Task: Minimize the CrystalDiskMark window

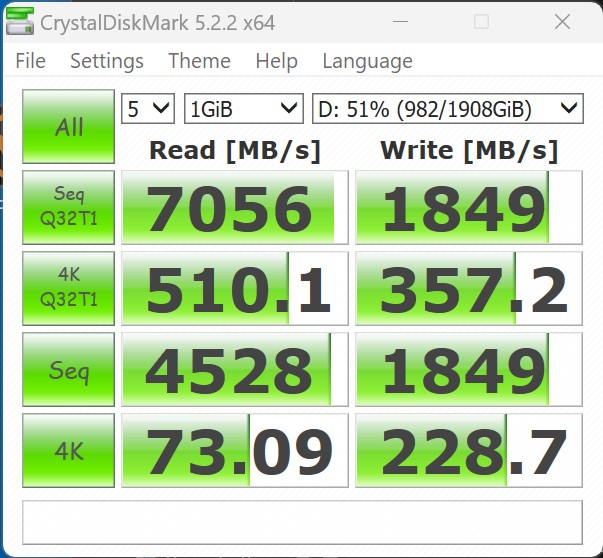Action: click(400, 22)
